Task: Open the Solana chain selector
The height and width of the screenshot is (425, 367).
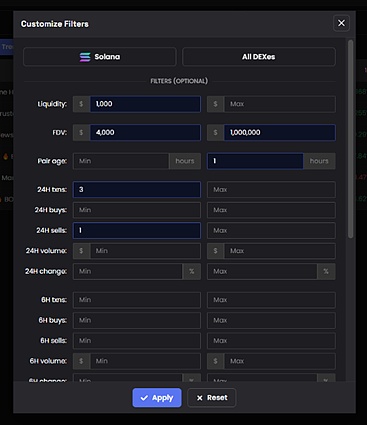Action: coord(100,57)
